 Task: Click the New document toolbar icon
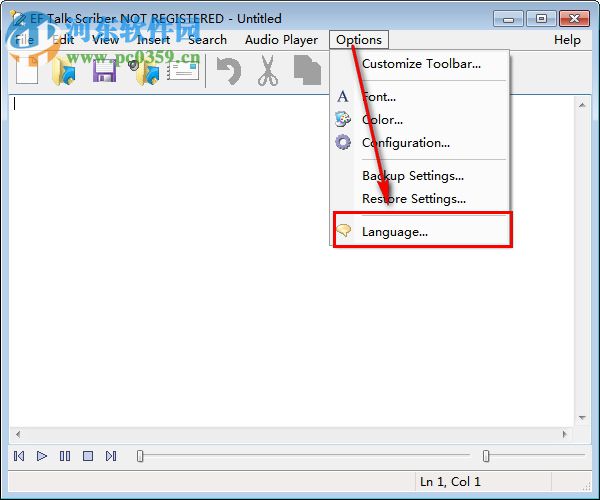27,70
